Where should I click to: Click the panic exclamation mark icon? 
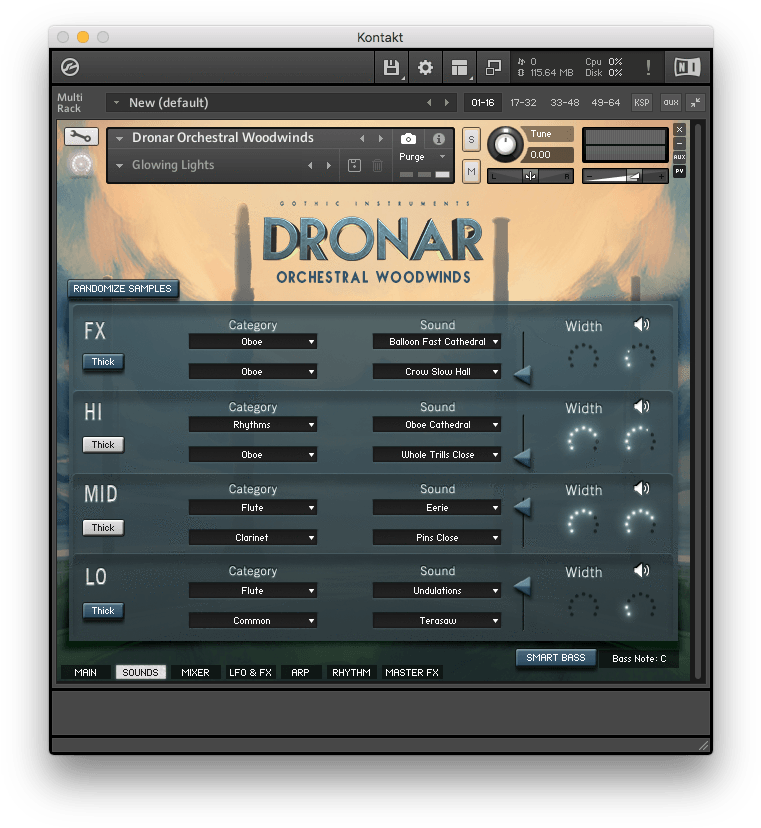coord(648,67)
